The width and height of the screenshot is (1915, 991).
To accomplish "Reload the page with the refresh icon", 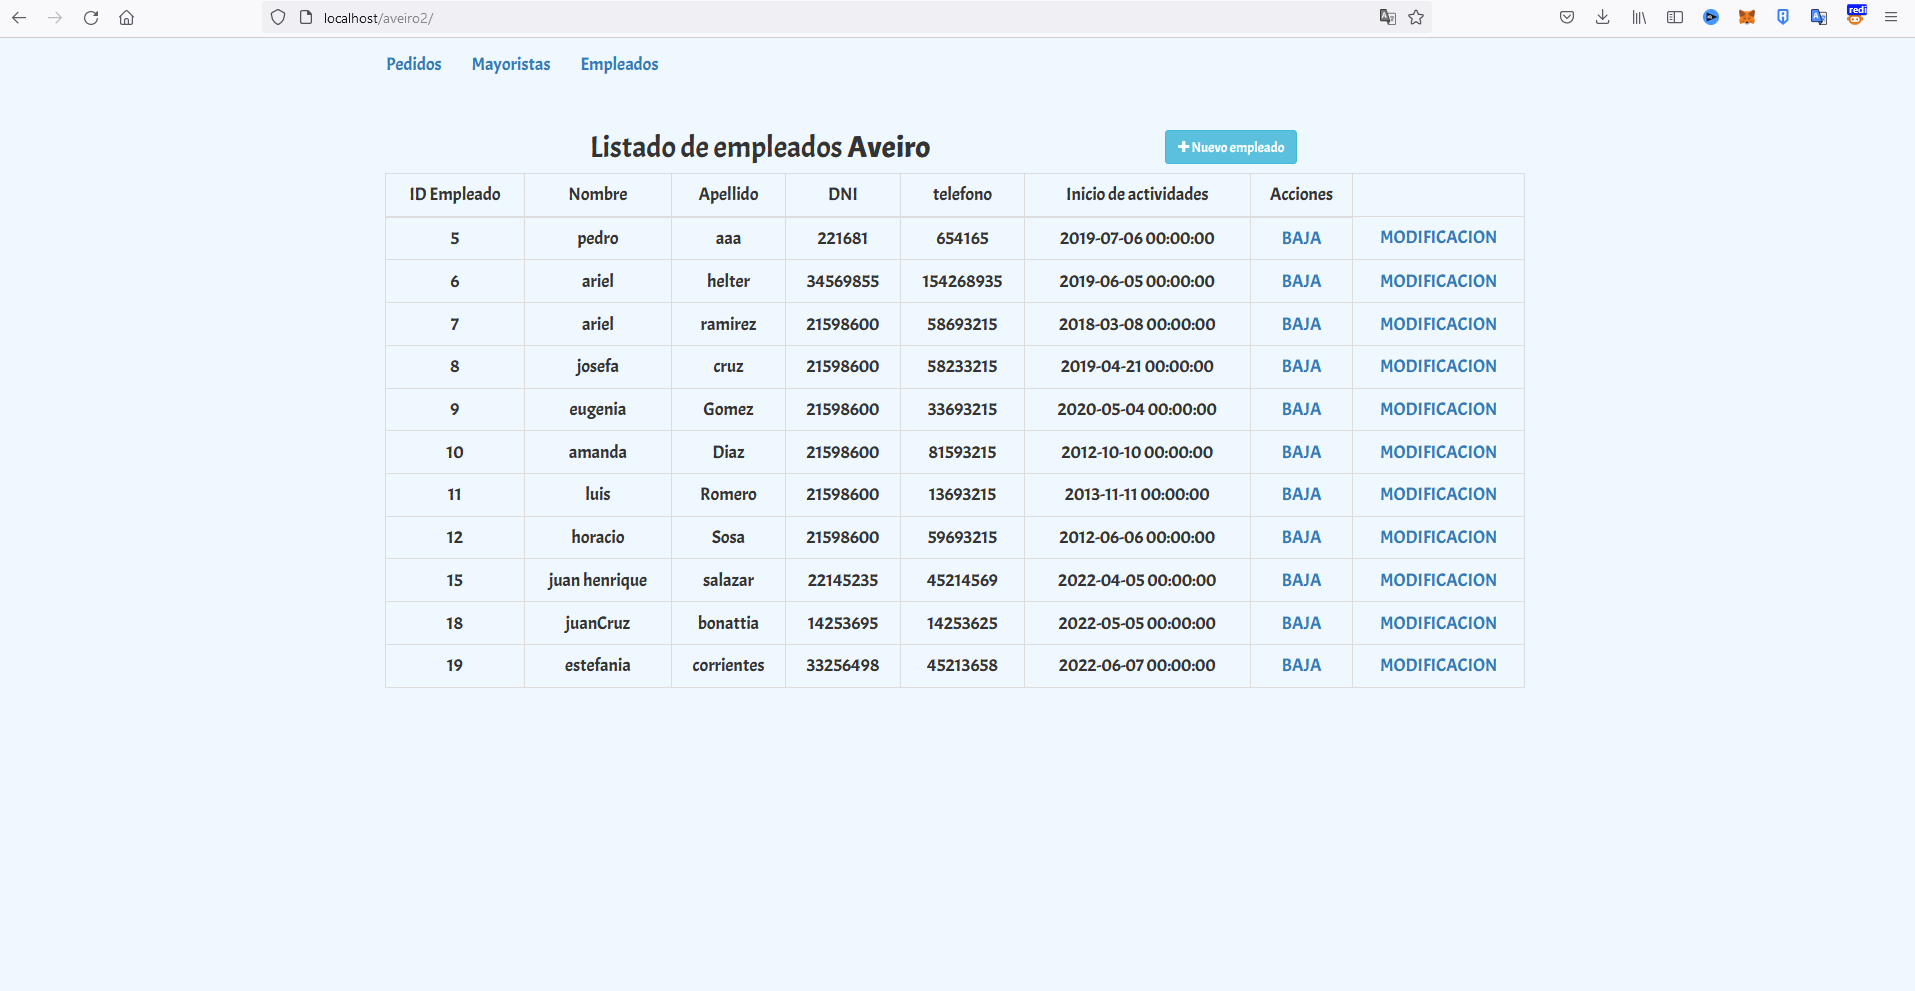I will (x=91, y=17).
